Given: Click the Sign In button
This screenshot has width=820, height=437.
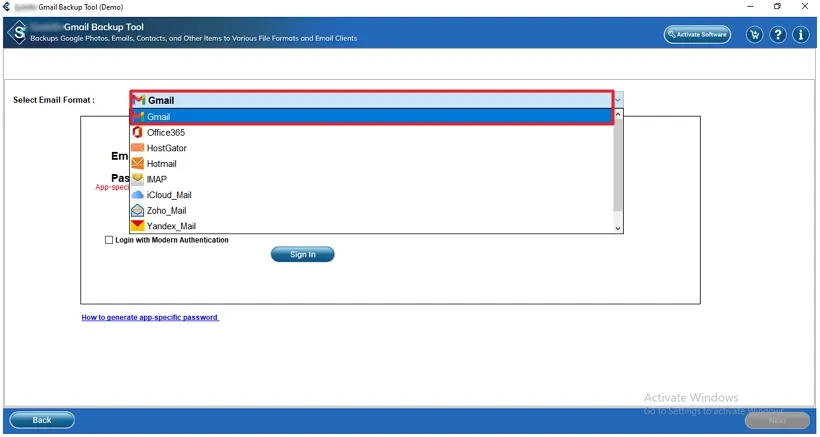Looking at the screenshot, I should (302, 254).
